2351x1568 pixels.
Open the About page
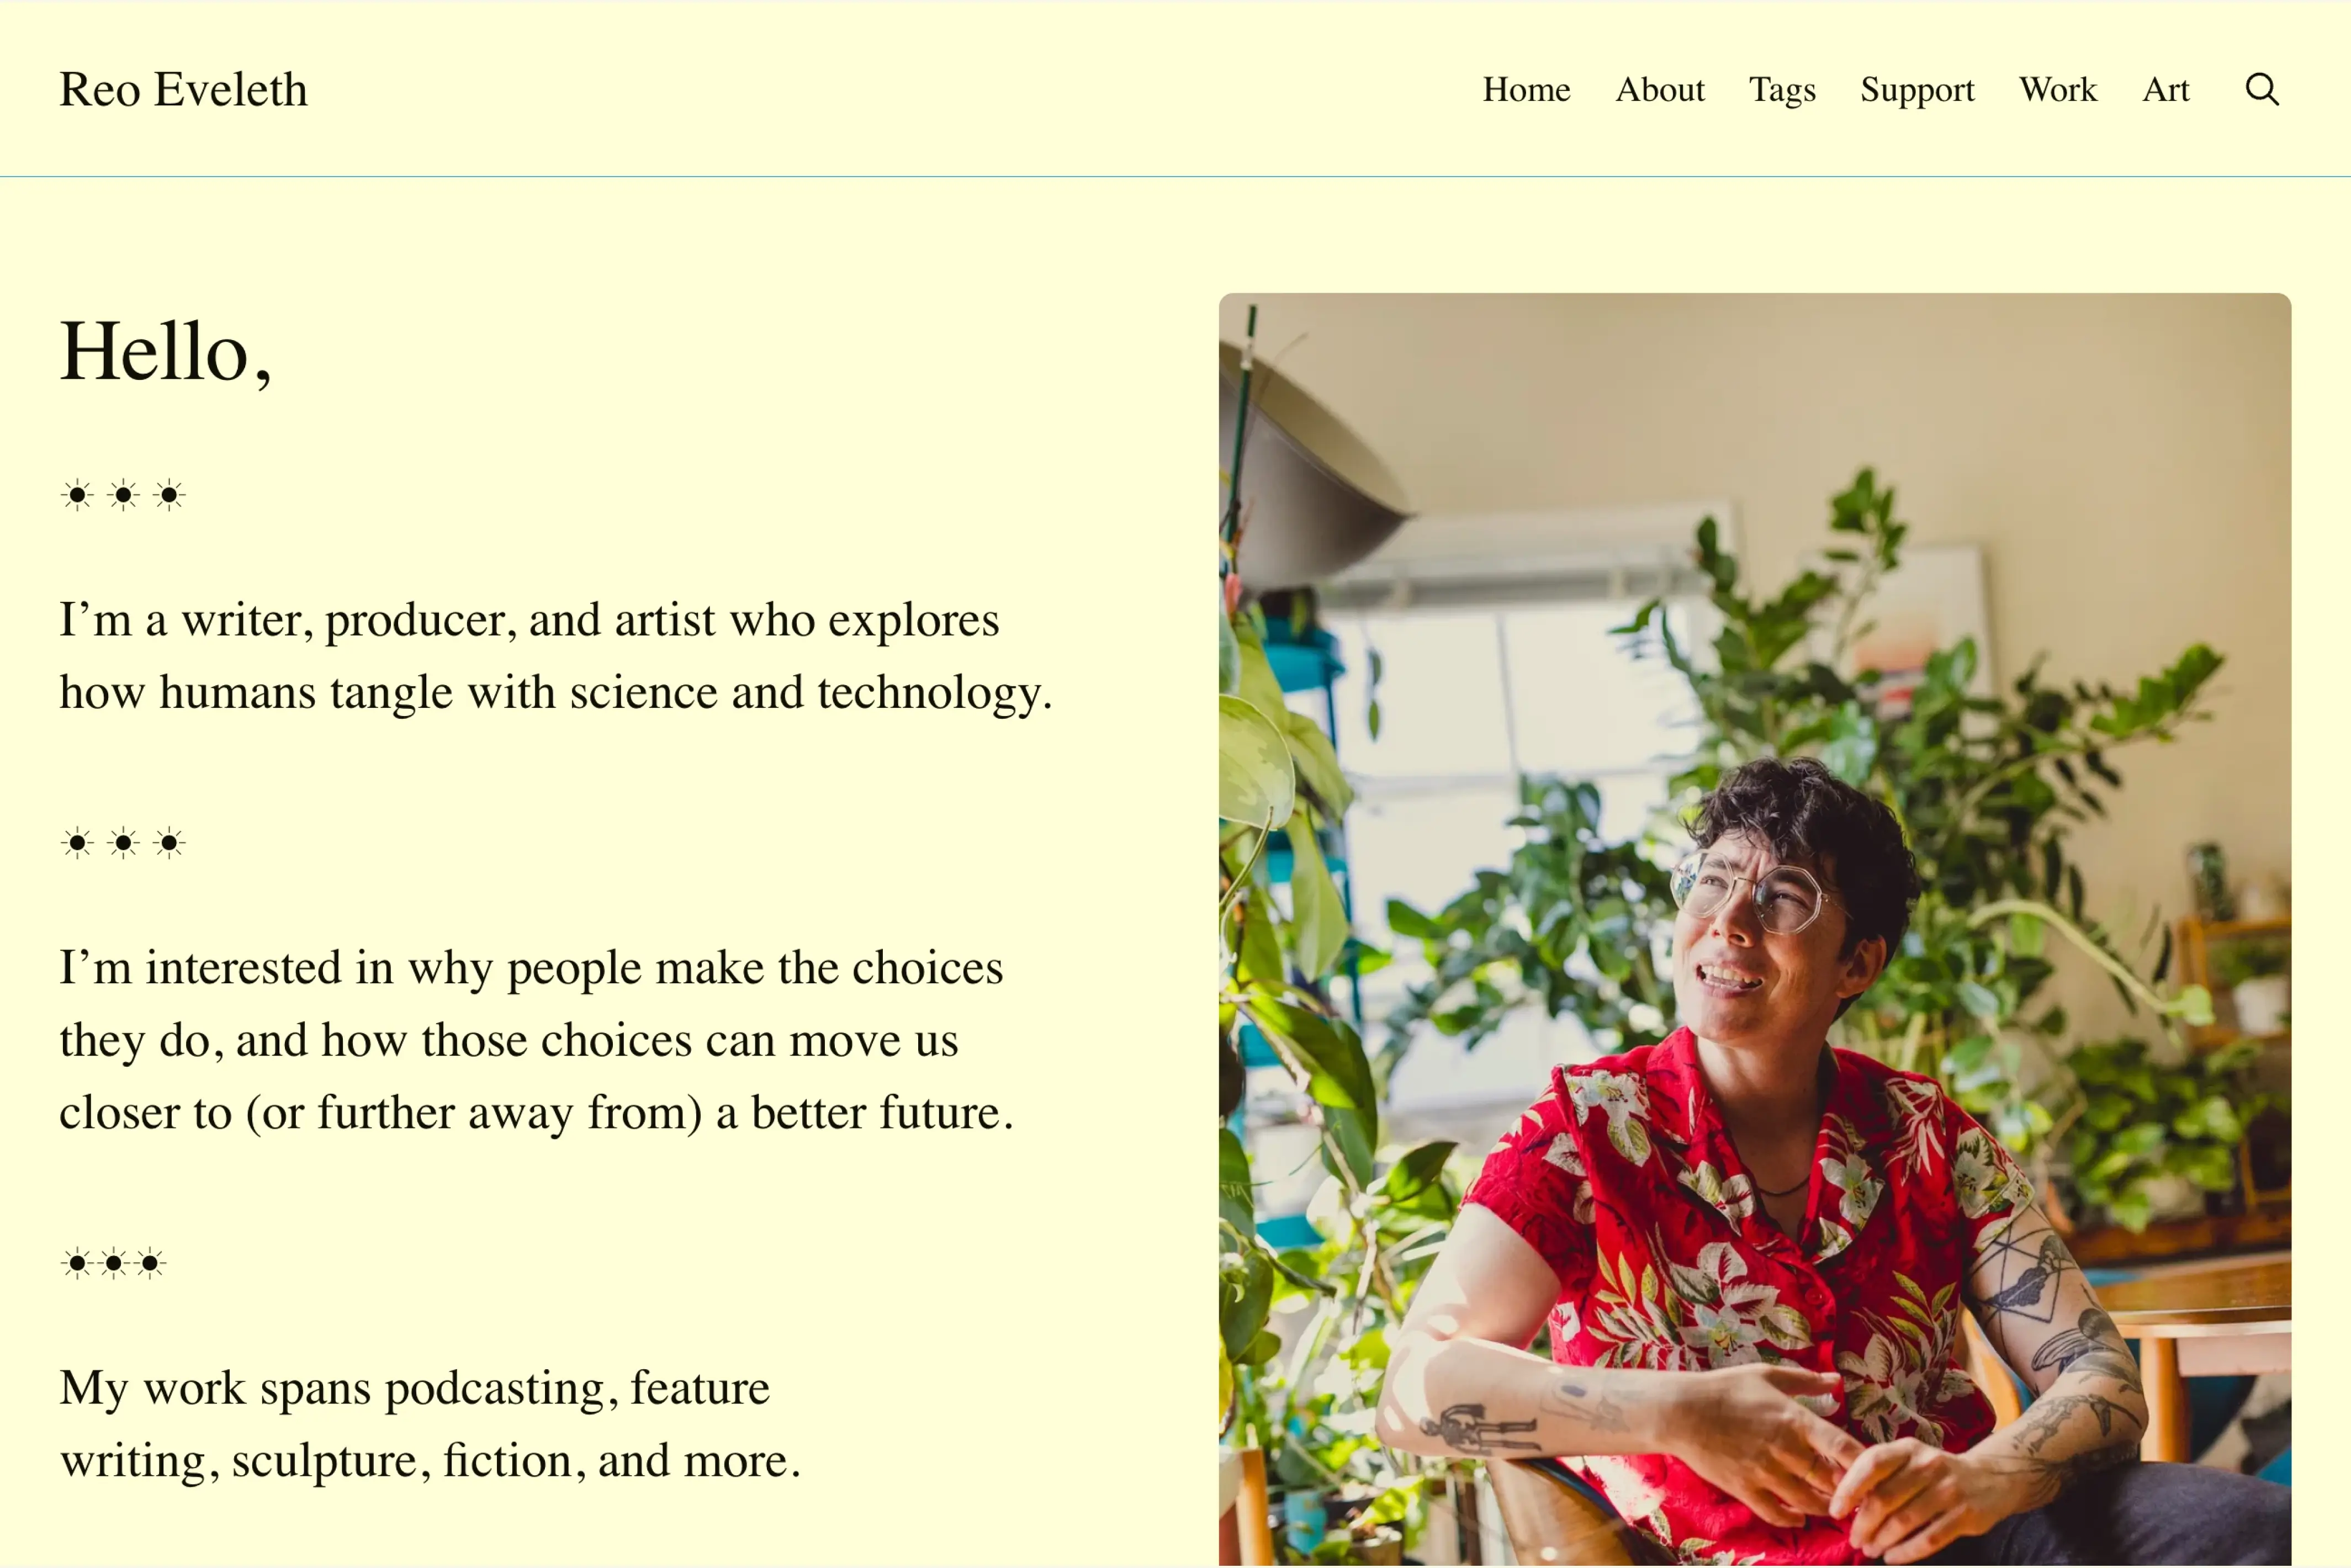click(x=1660, y=89)
